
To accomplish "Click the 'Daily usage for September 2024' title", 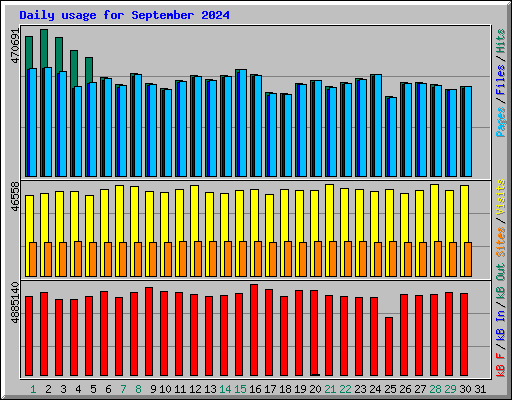I will [x=124, y=15].
